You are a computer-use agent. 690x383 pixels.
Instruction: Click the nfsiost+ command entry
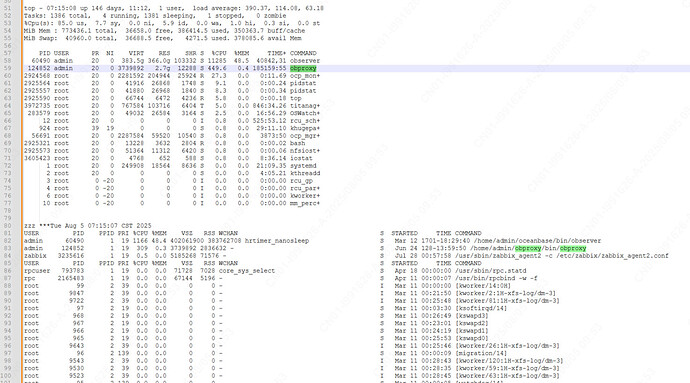(305, 151)
